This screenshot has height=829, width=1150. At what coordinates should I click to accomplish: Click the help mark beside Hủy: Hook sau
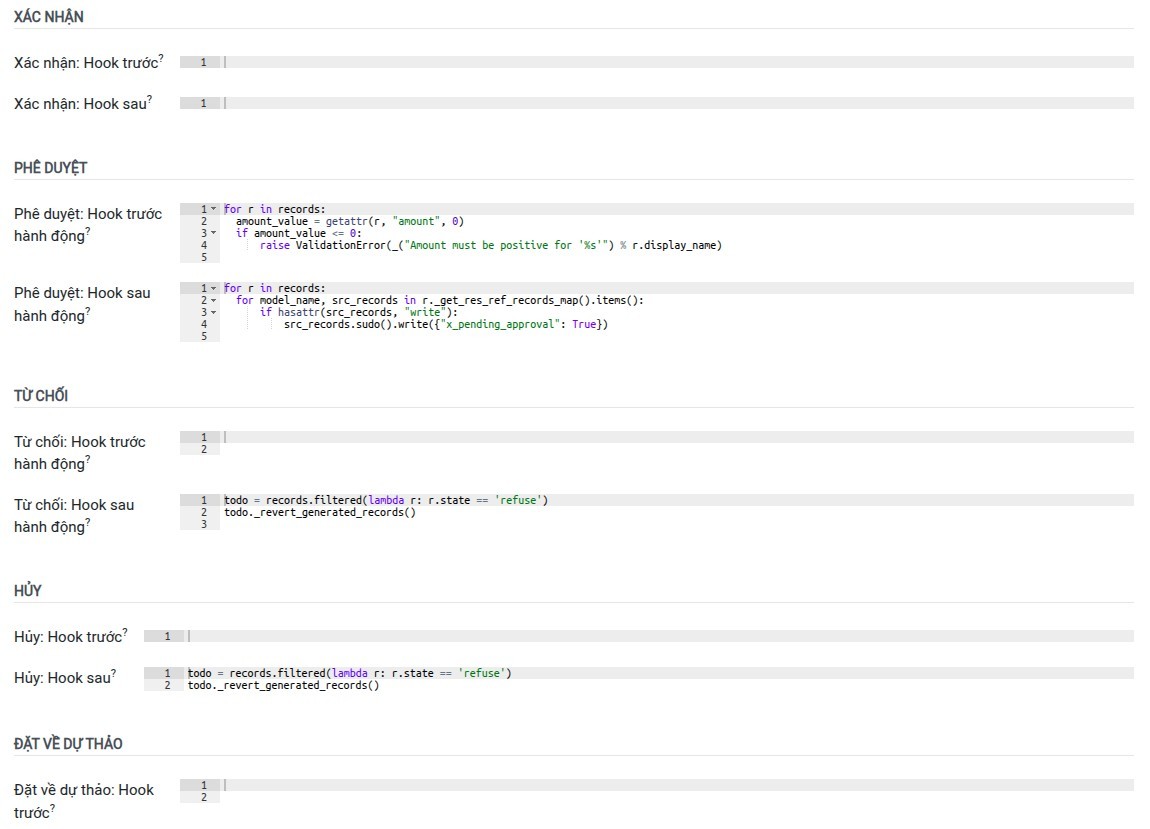[x=114, y=673]
